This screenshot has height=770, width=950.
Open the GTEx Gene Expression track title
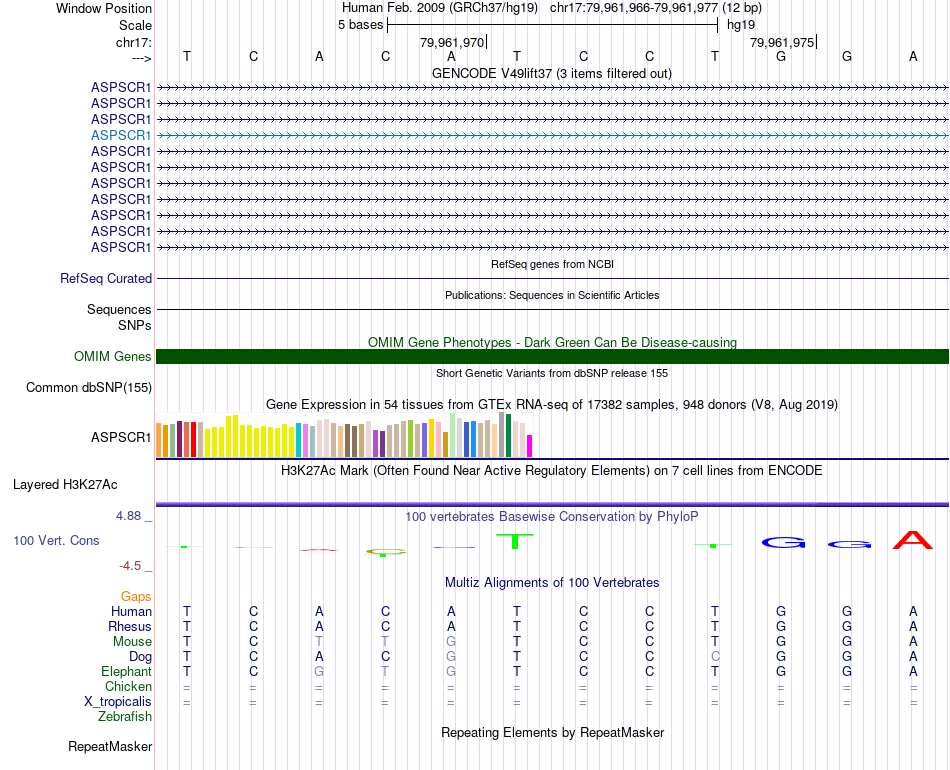coord(552,404)
